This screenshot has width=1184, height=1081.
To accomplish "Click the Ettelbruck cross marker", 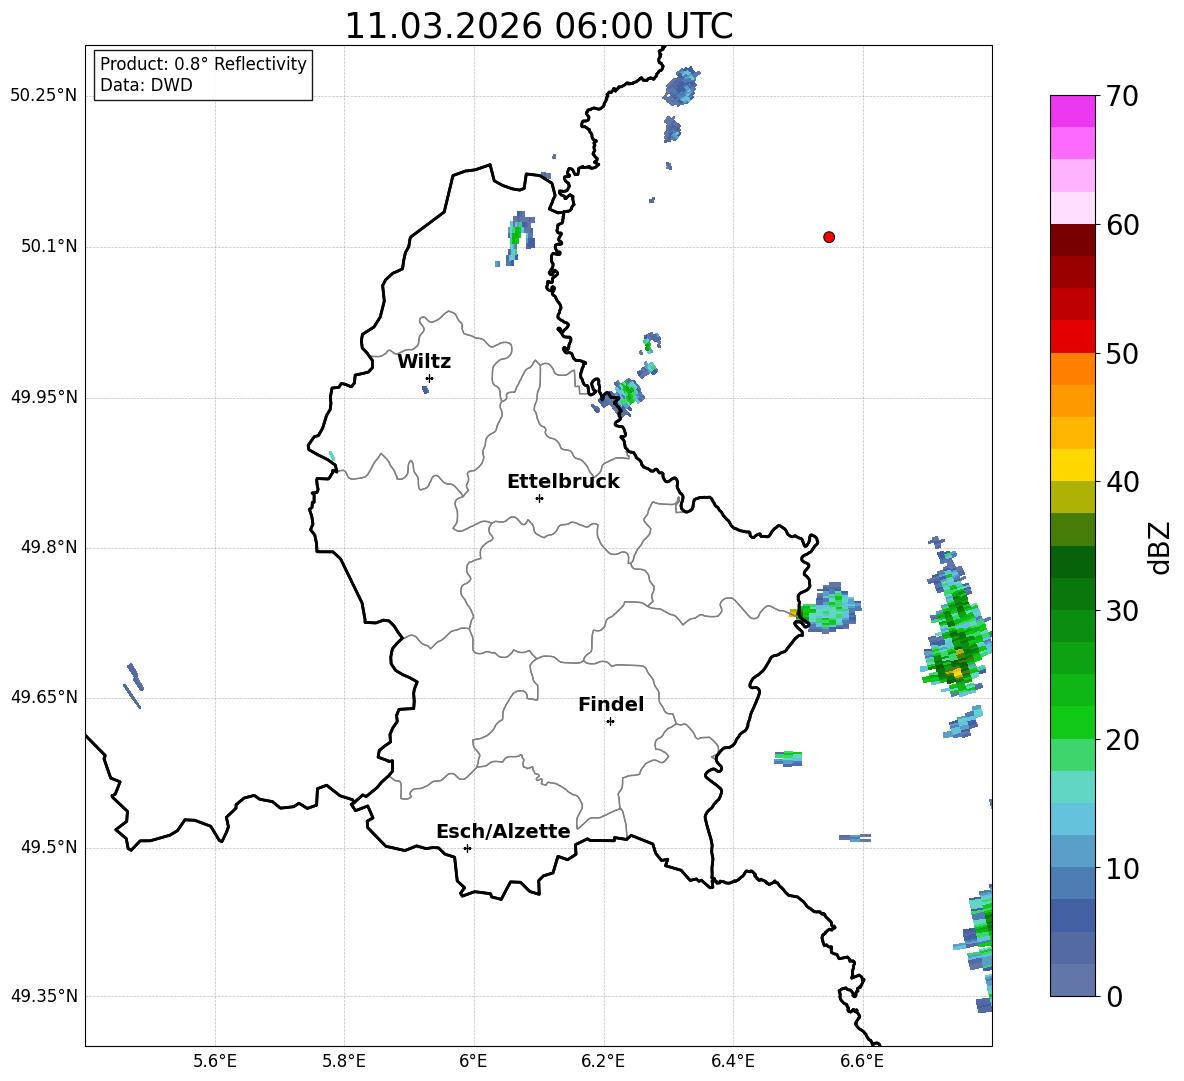I will pos(539,498).
